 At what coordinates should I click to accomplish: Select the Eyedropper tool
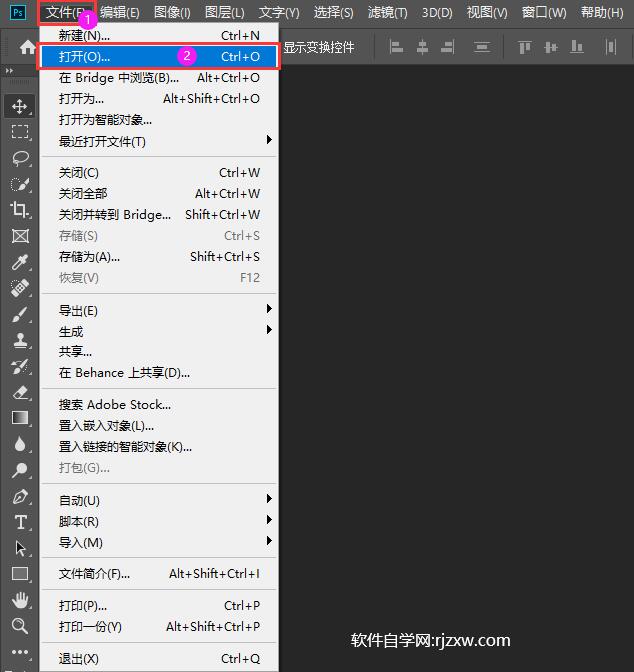pyautogui.click(x=20, y=262)
